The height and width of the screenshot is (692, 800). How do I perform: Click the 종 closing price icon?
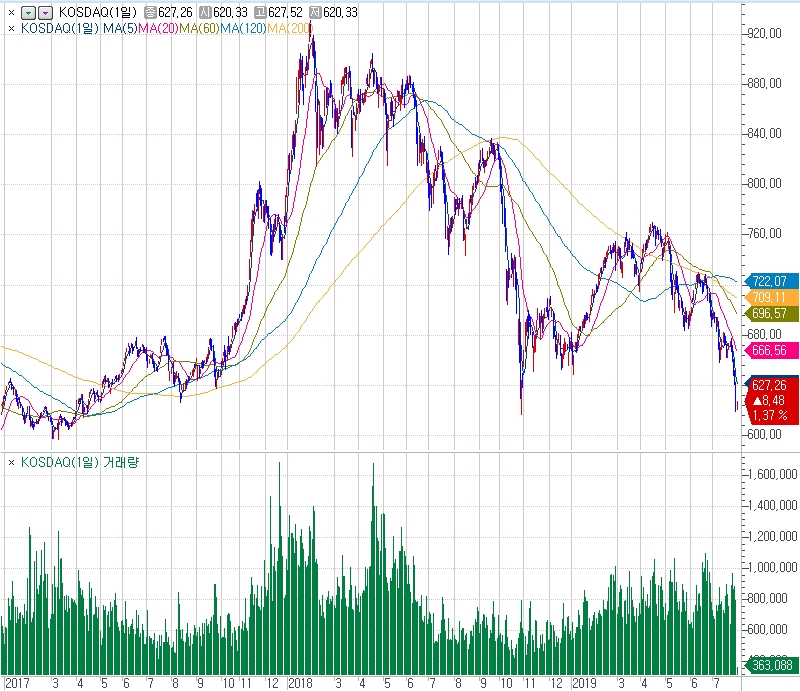coord(150,12)
